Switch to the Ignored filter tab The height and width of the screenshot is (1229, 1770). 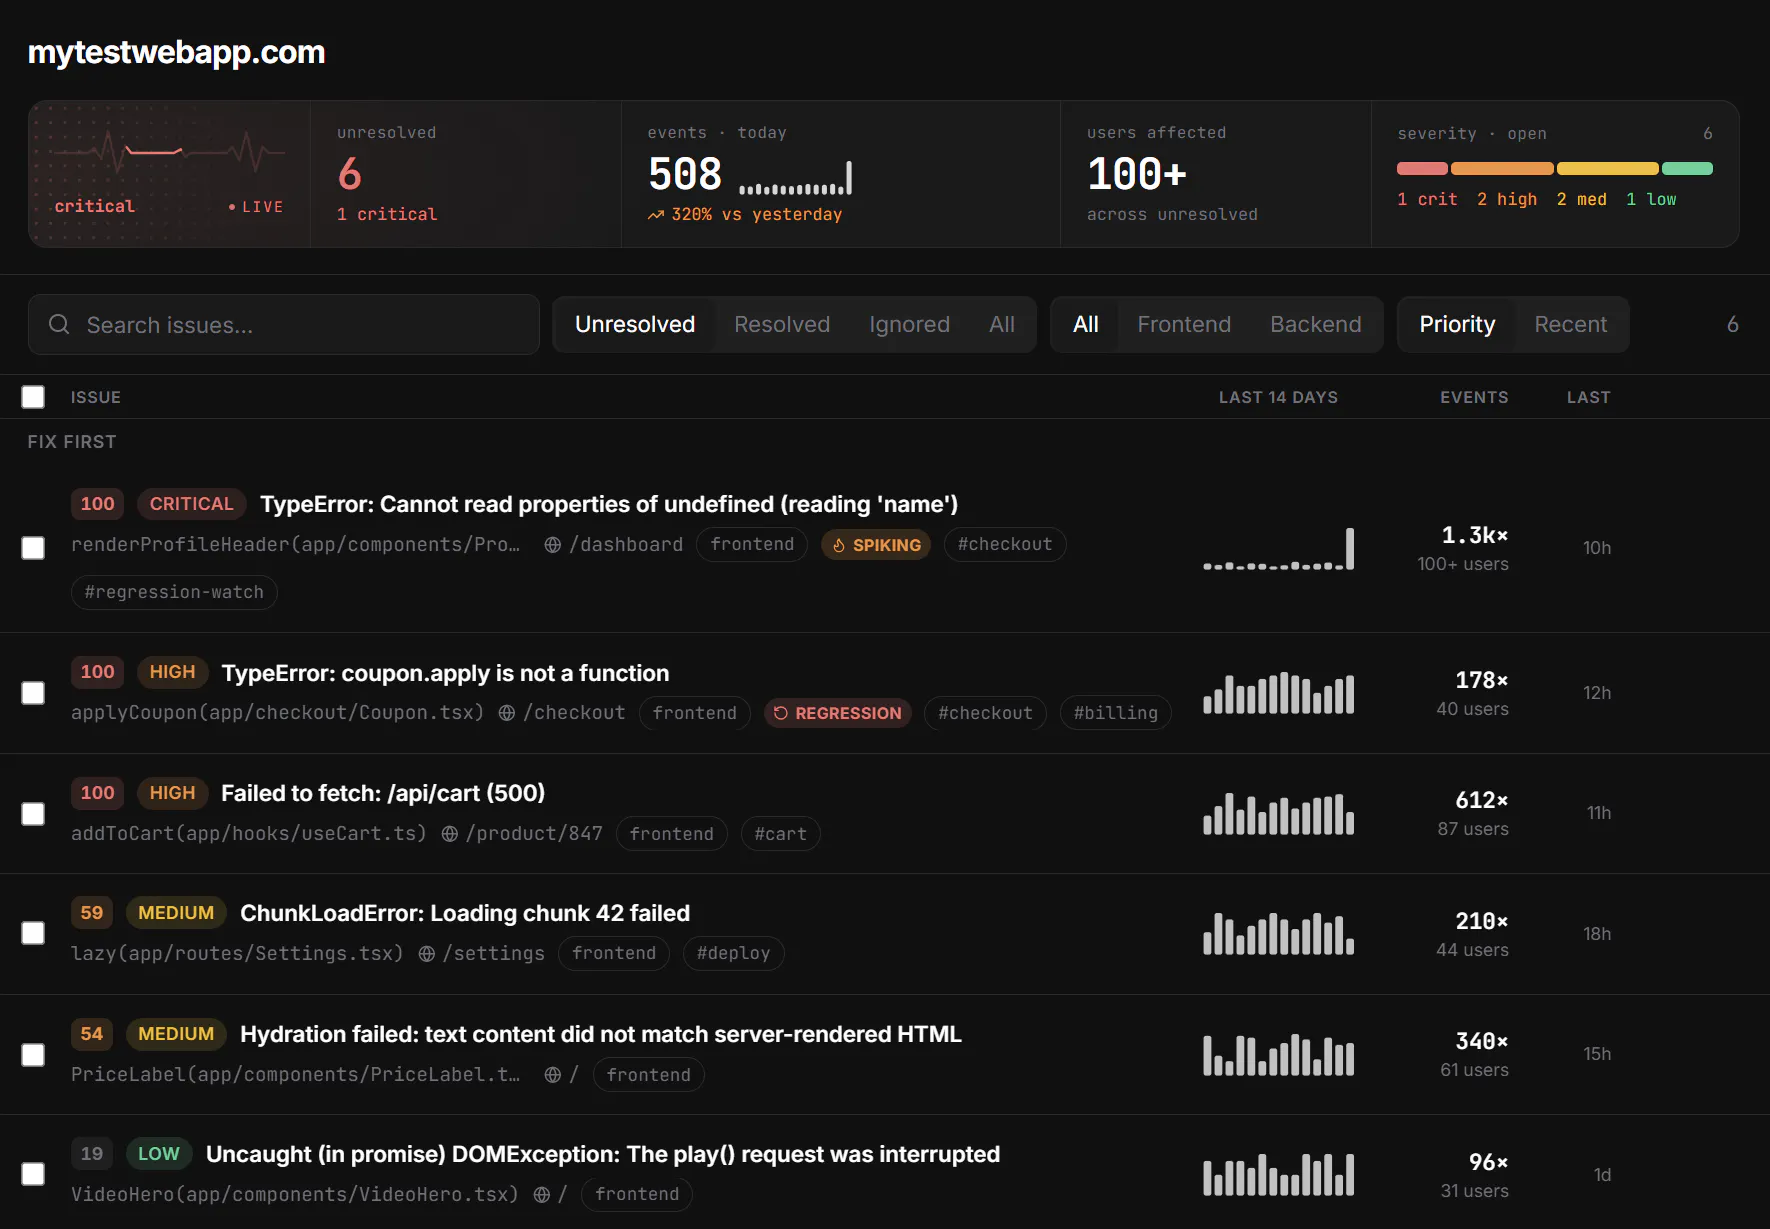(x=909, y=324)
